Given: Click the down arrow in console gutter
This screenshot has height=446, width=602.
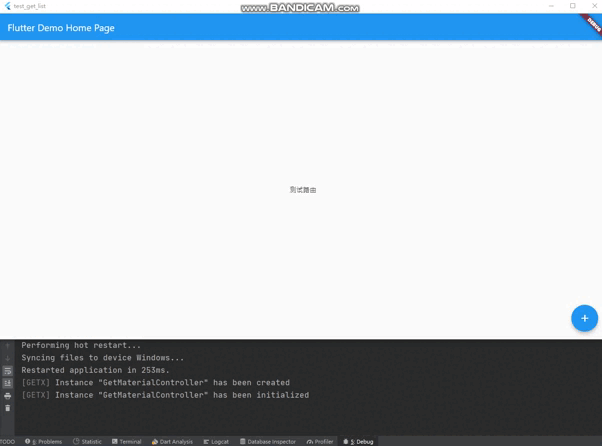Looking at the screenshot, I should [7, 358].
